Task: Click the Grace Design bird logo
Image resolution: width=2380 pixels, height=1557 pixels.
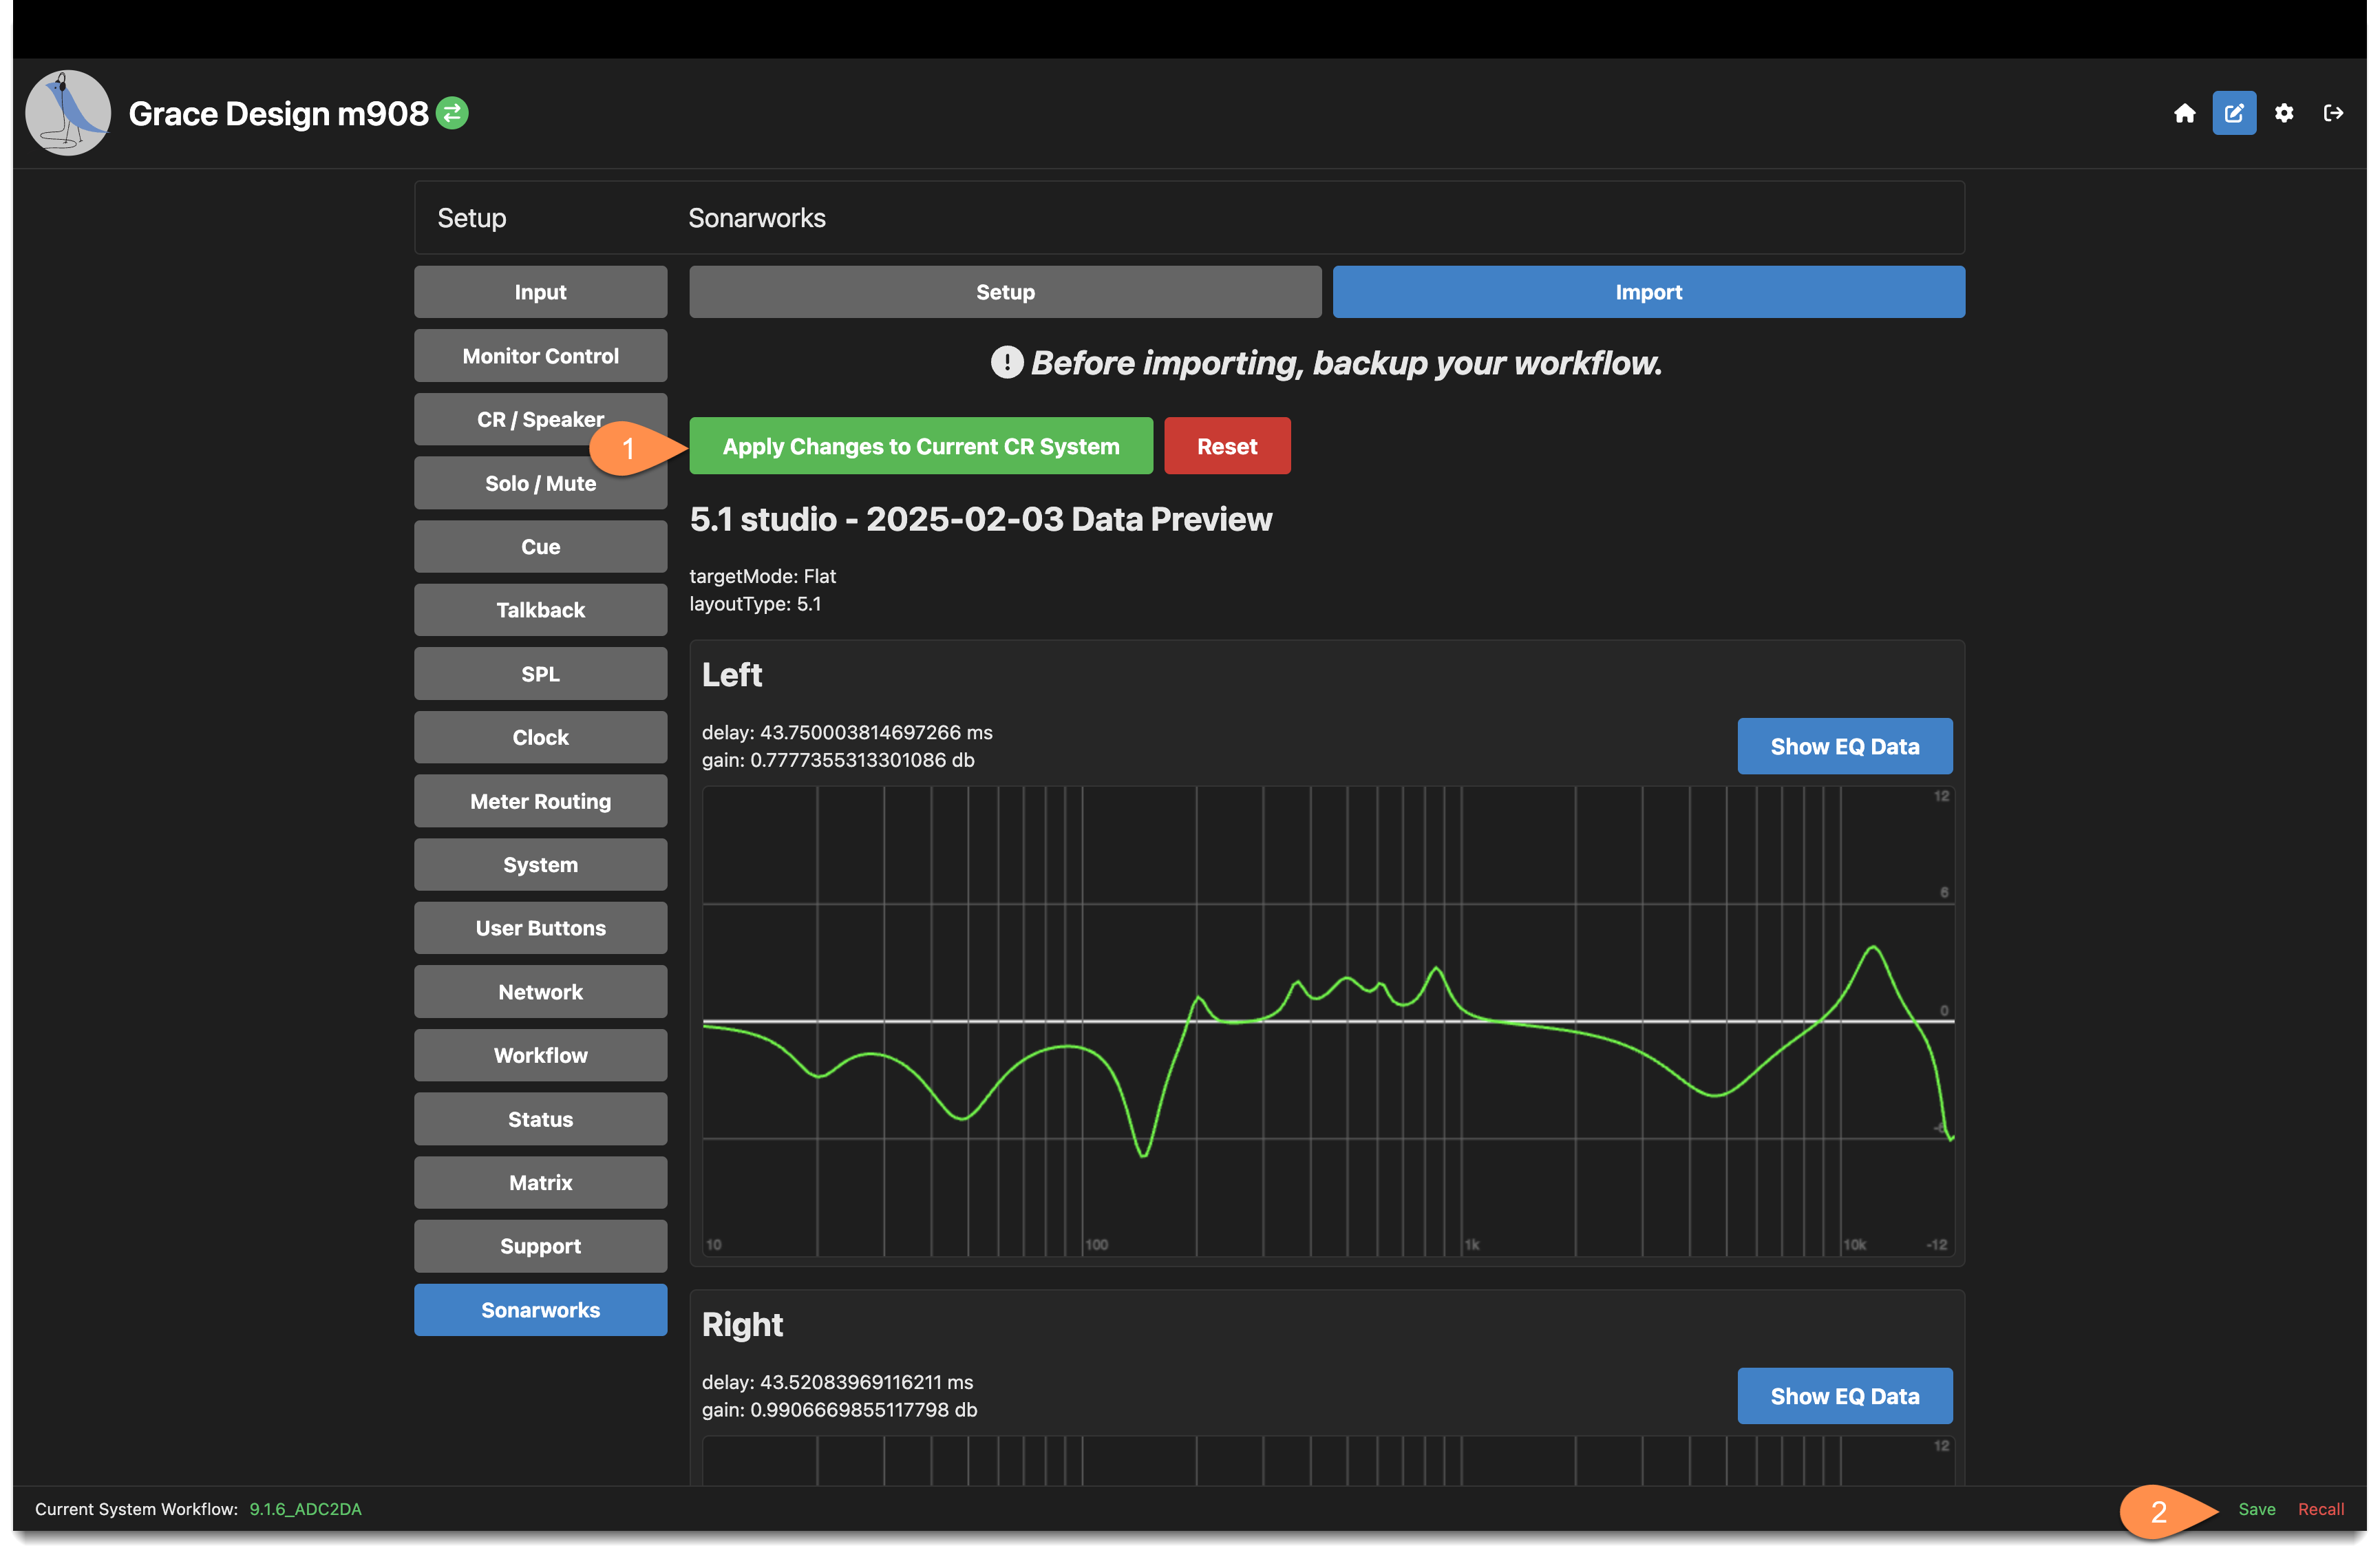Action: 67,113
